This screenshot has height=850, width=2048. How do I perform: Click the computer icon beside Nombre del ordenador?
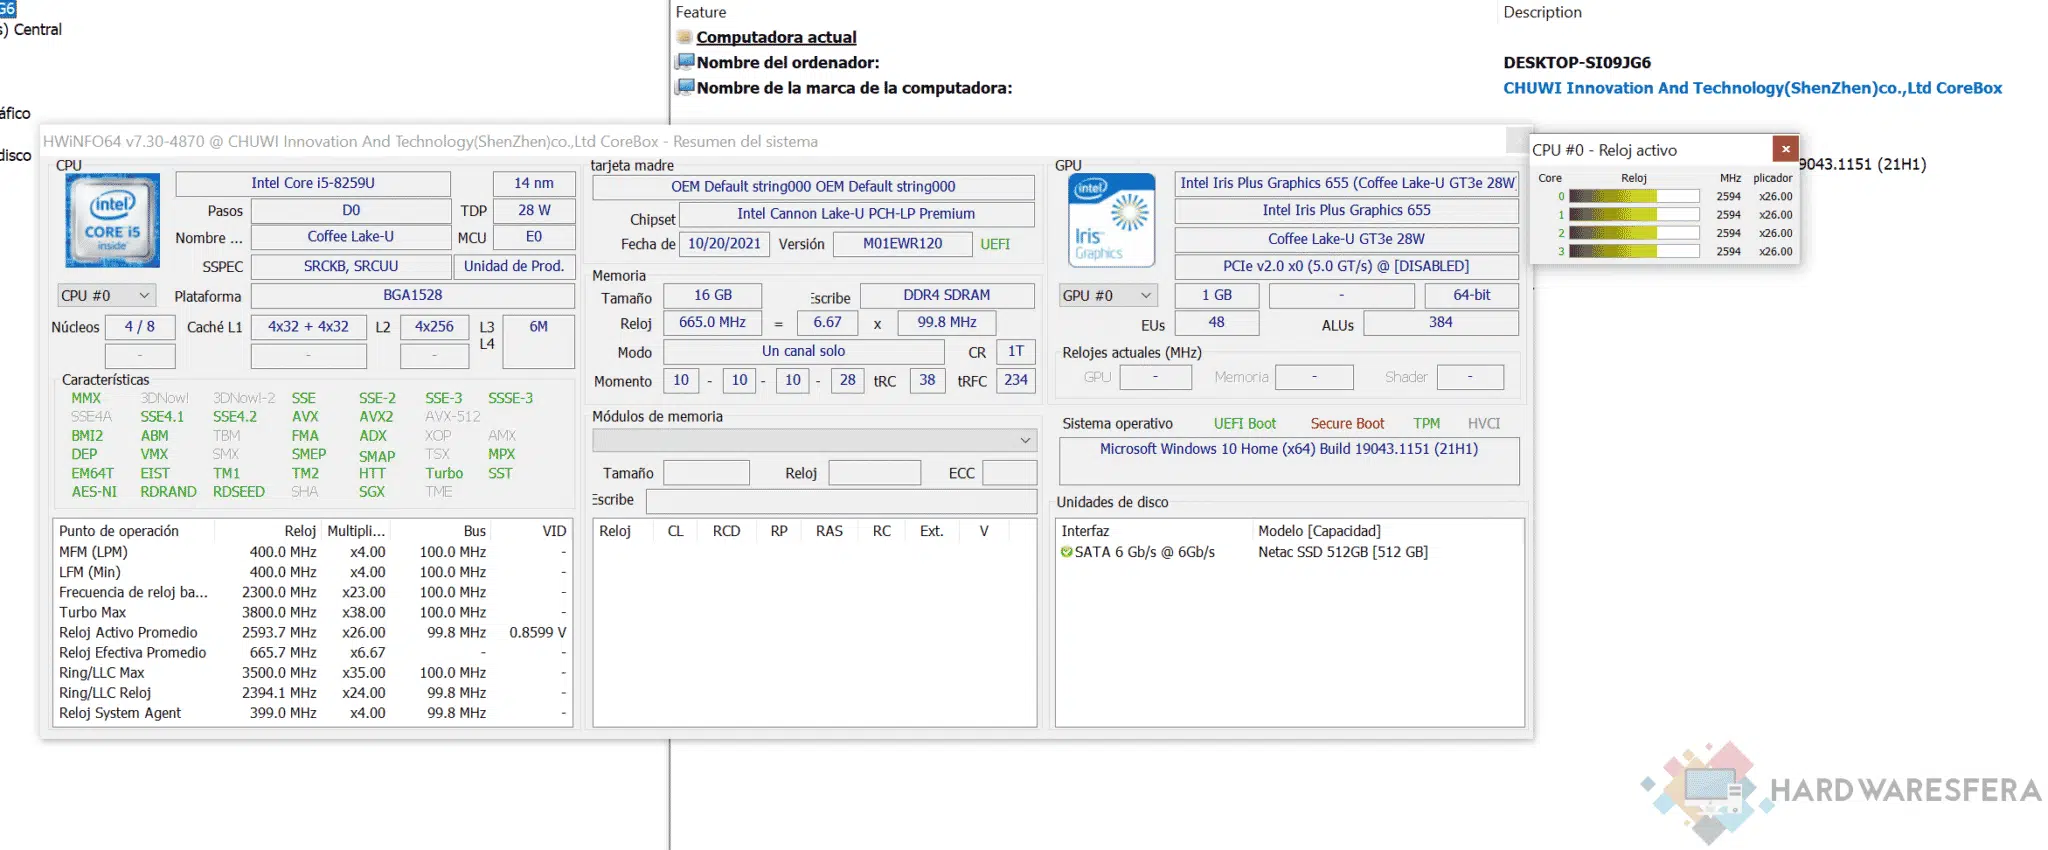[685, 62]
